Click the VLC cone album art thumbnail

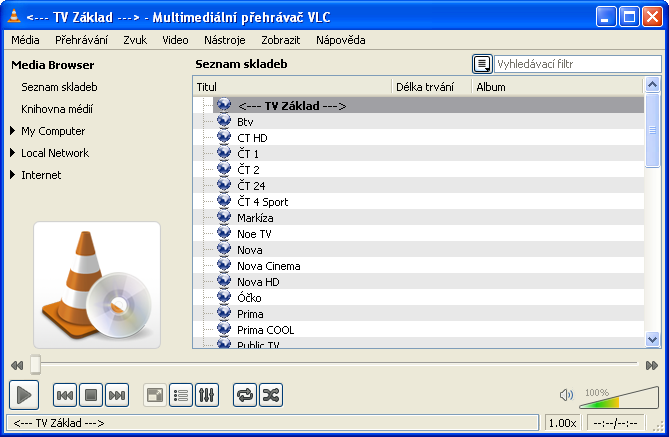(97, 285)
